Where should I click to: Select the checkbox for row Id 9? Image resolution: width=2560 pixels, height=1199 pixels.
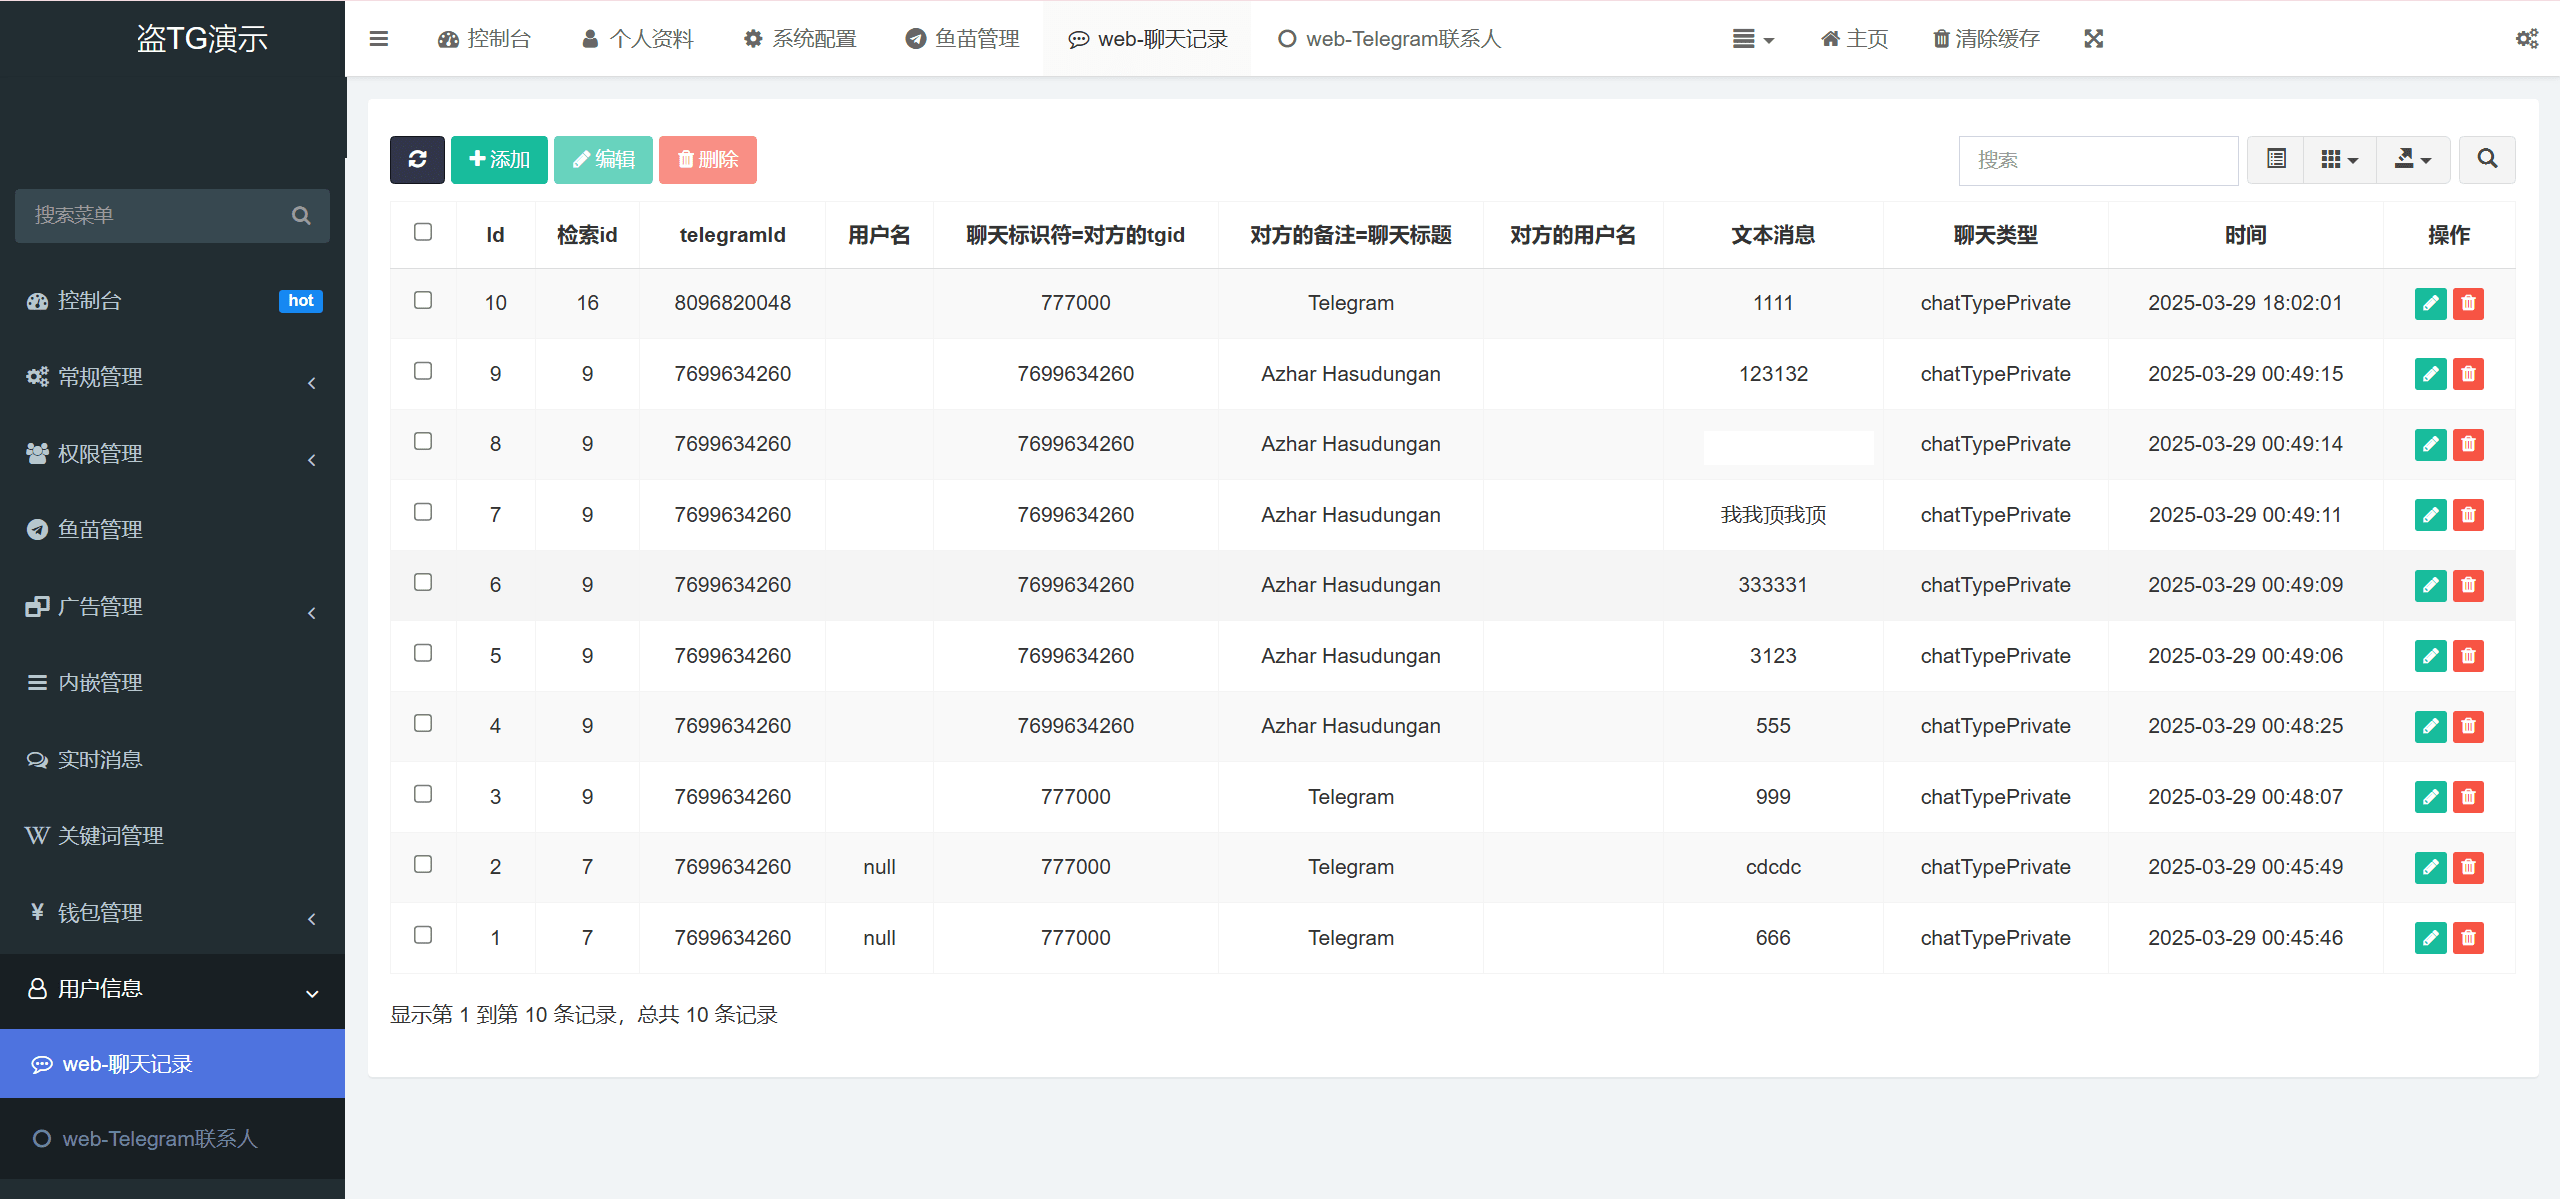point(423,371)
